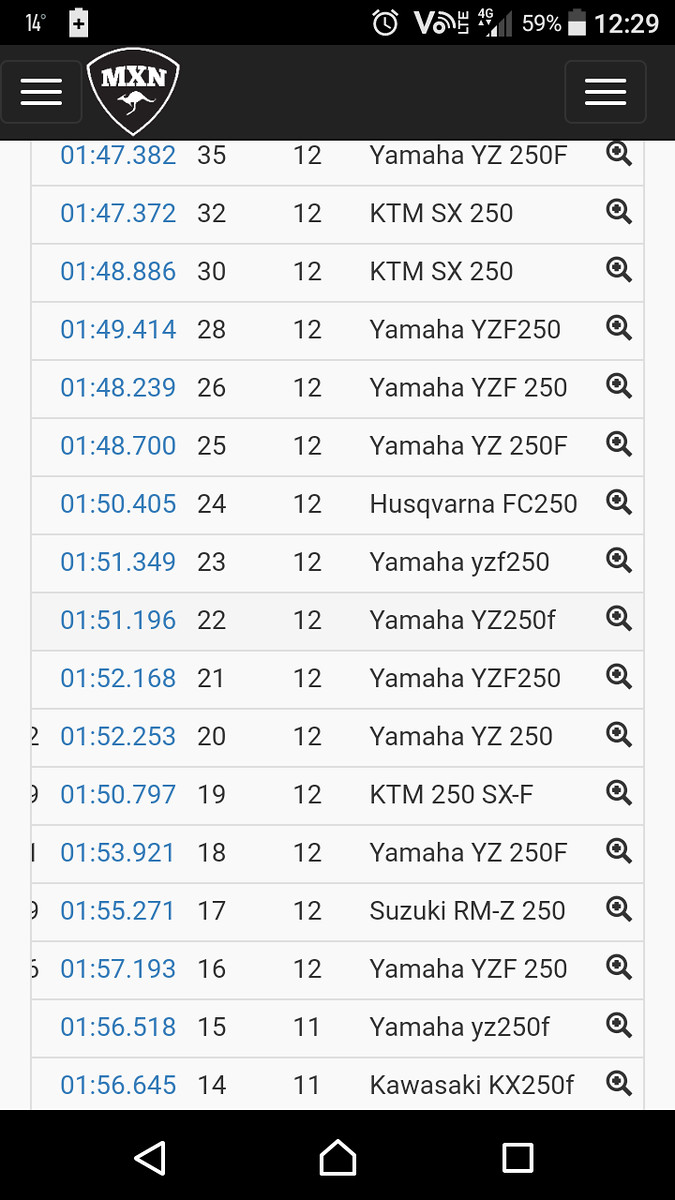Open the 01:53.921 lap time
Image resolution: width=675 pixels, height=1200 pixels.
pos(118,853)
